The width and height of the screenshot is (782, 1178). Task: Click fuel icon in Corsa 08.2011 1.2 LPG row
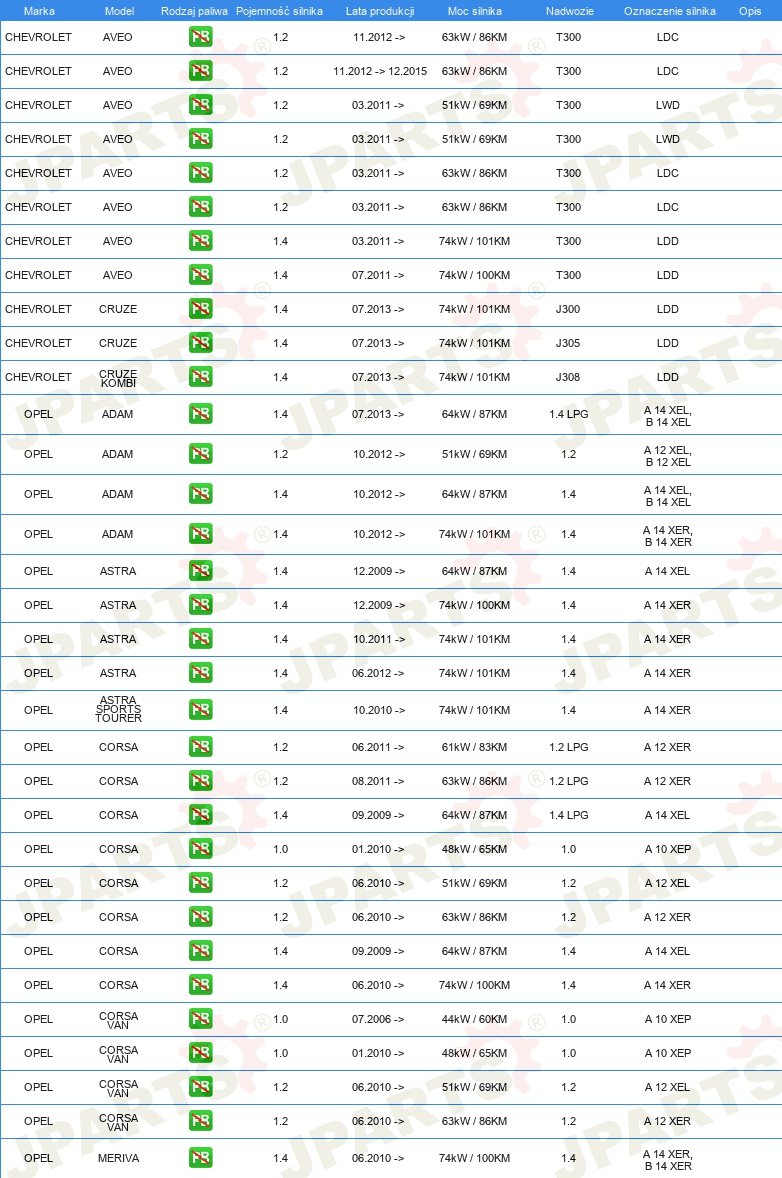[x=201, y=781]
